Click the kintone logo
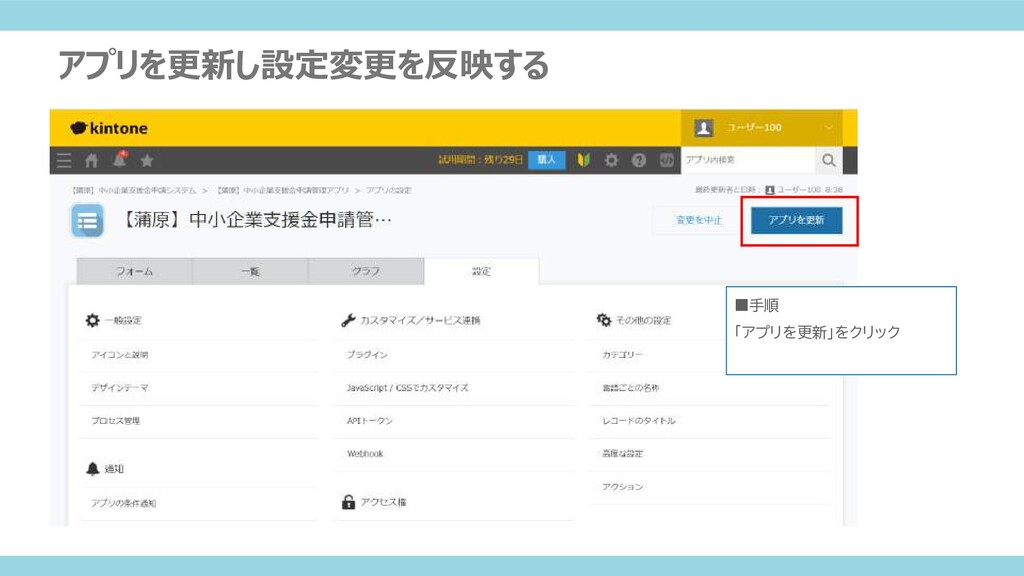 [109, 128]
